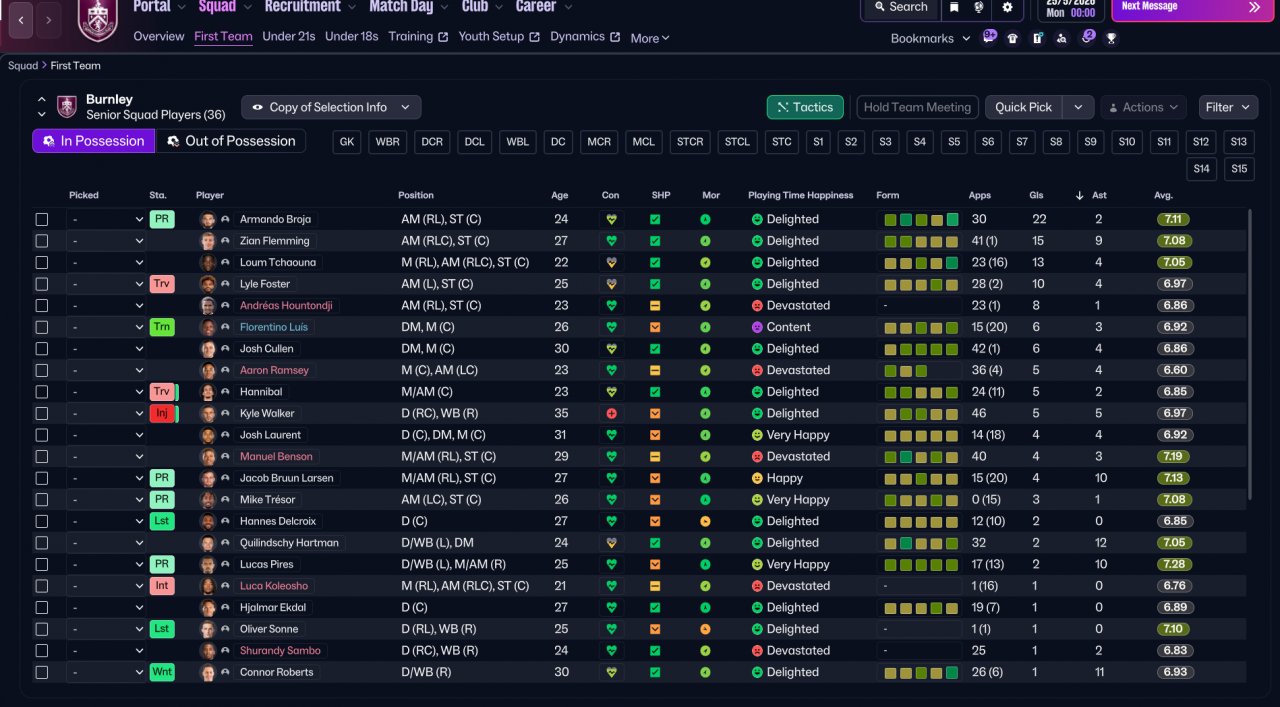The image size is (1280, 707).
Task: Click the Burnley club crest at top left
Action: [97, 20]
